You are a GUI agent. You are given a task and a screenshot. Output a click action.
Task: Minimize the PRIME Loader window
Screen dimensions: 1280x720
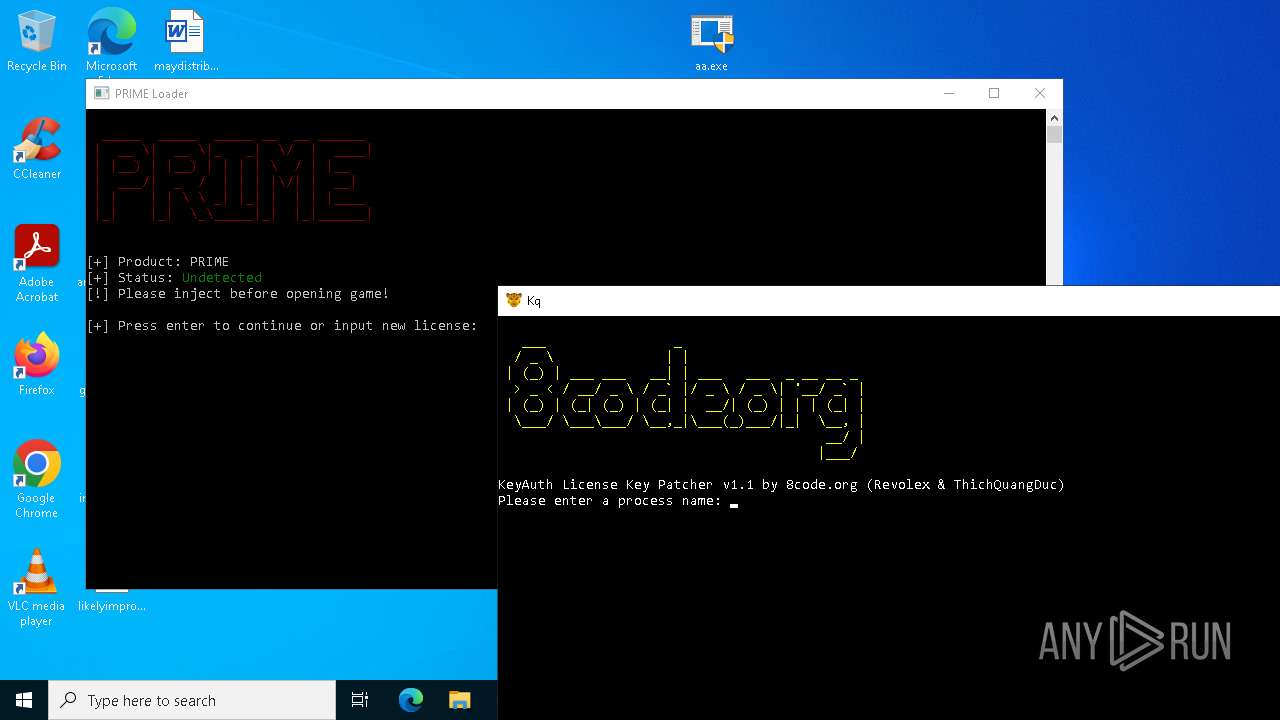948,93
